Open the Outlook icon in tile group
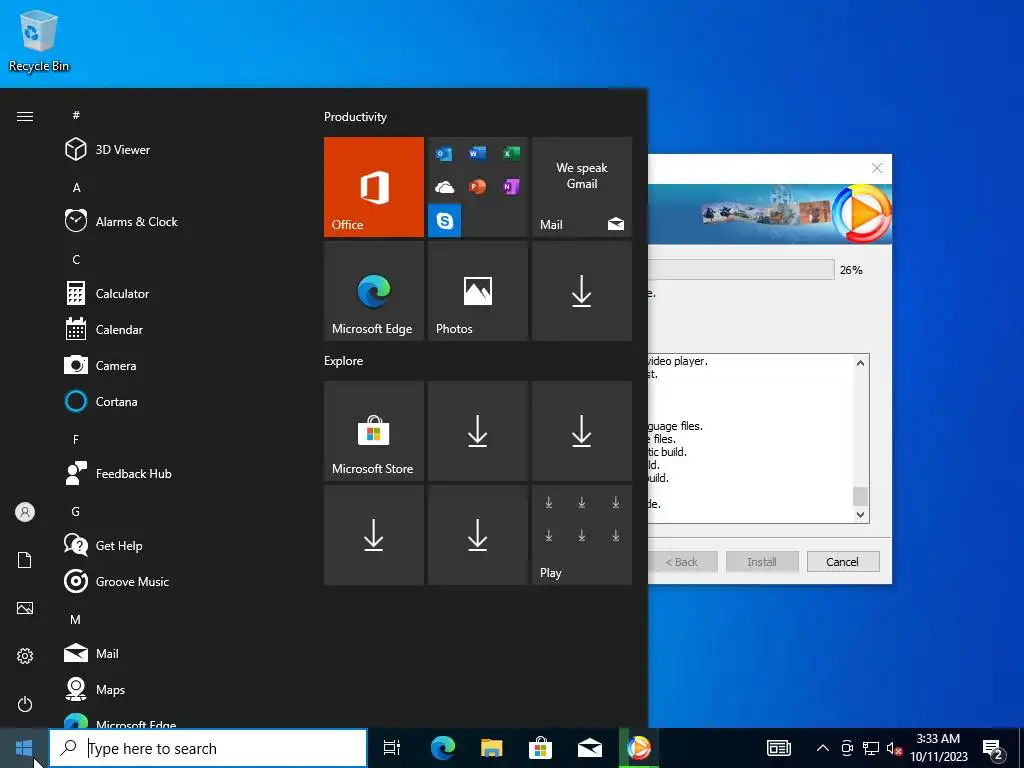 [x=444, y=153]
